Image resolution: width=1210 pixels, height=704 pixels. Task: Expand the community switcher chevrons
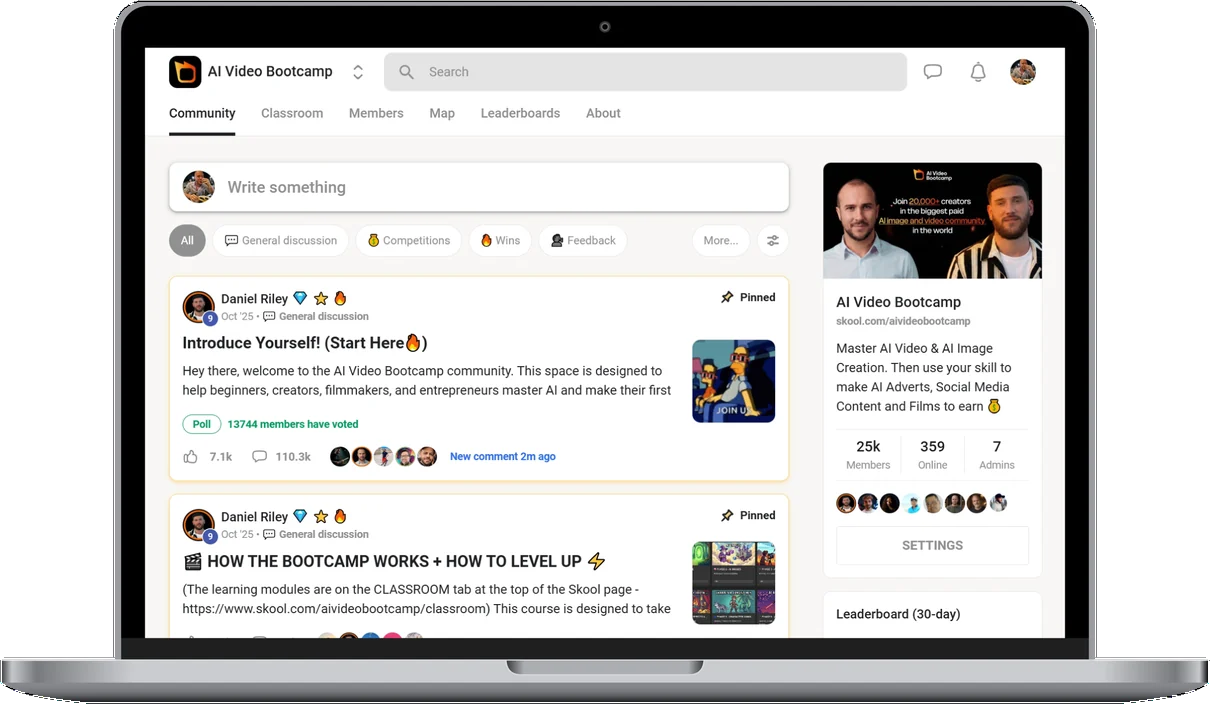pyautogui.click(x=358, y=72)
